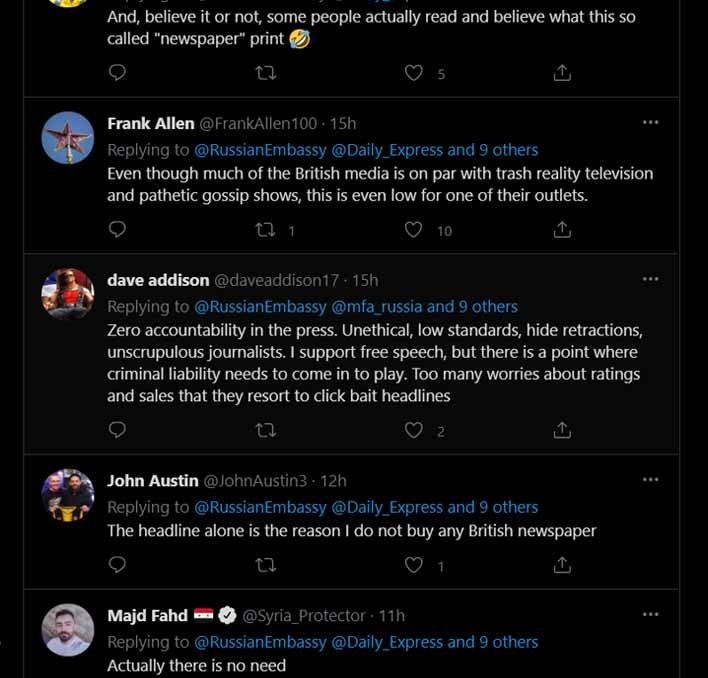708x678 pixels.
Task: Like Frank Allen's tweet
Action: 413,230
